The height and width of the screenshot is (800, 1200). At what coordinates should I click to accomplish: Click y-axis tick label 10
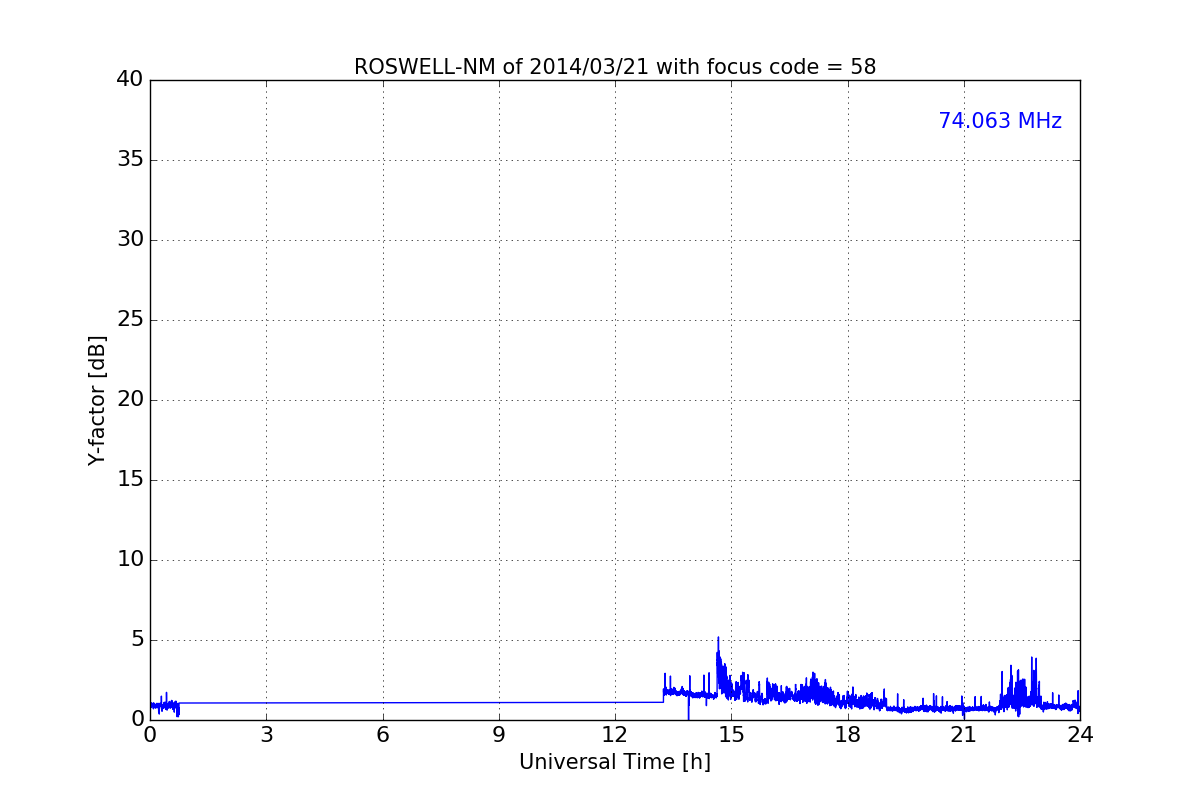click(x=130, y=560)
